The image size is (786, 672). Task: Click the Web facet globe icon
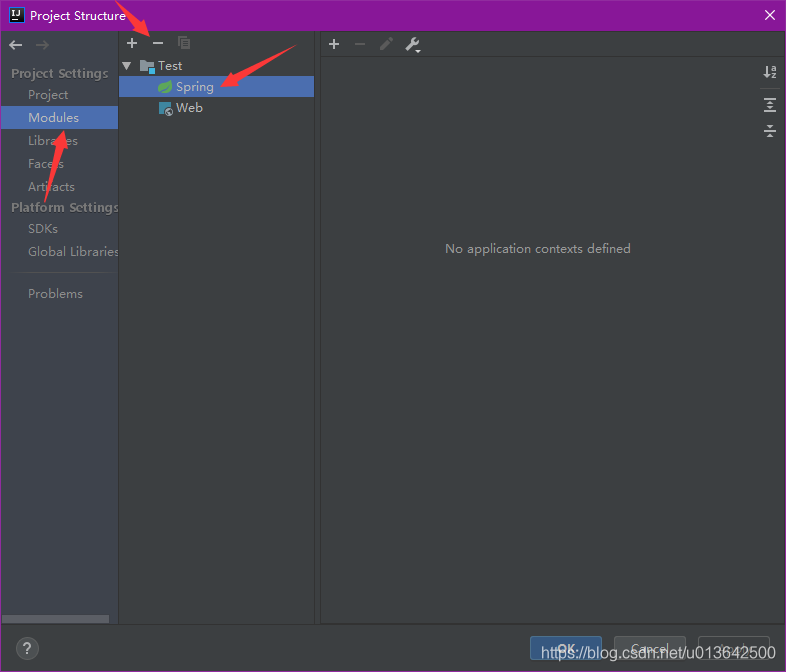(165, 108)
